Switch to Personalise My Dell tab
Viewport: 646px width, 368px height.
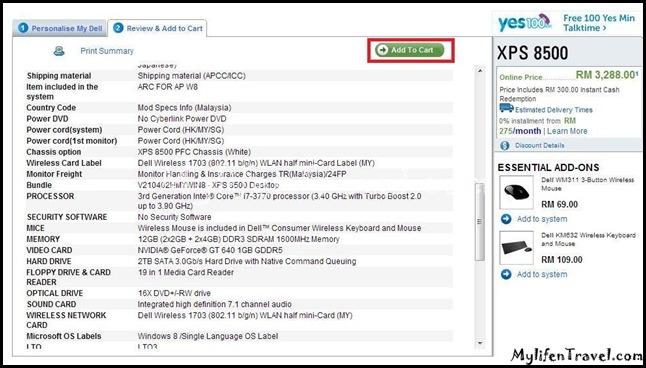click(60, 28)
